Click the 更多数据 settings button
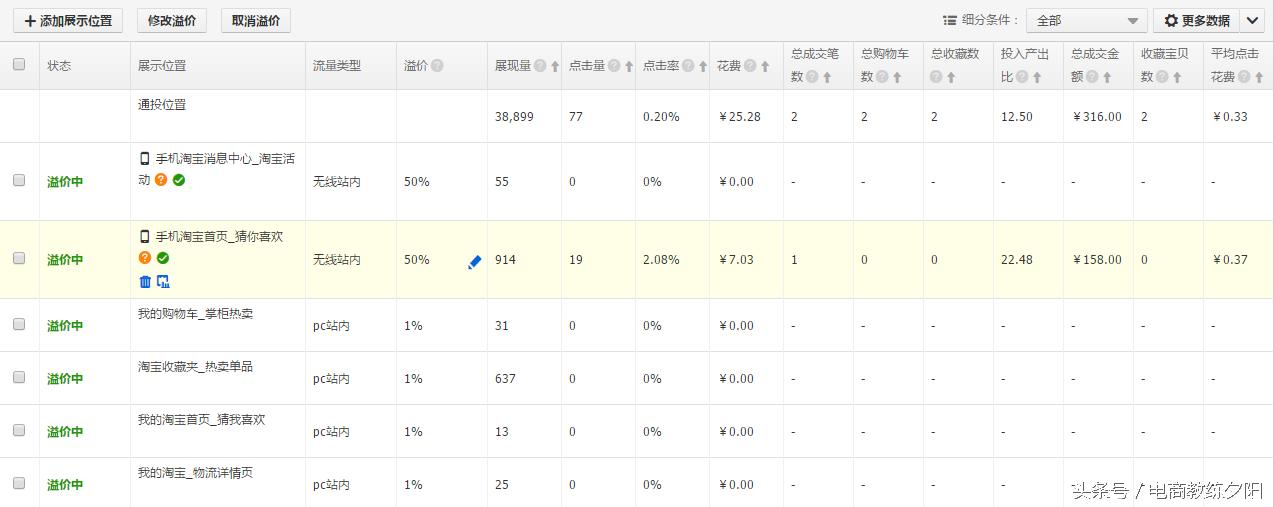Screen dimensions: 1274x507 1196,20
